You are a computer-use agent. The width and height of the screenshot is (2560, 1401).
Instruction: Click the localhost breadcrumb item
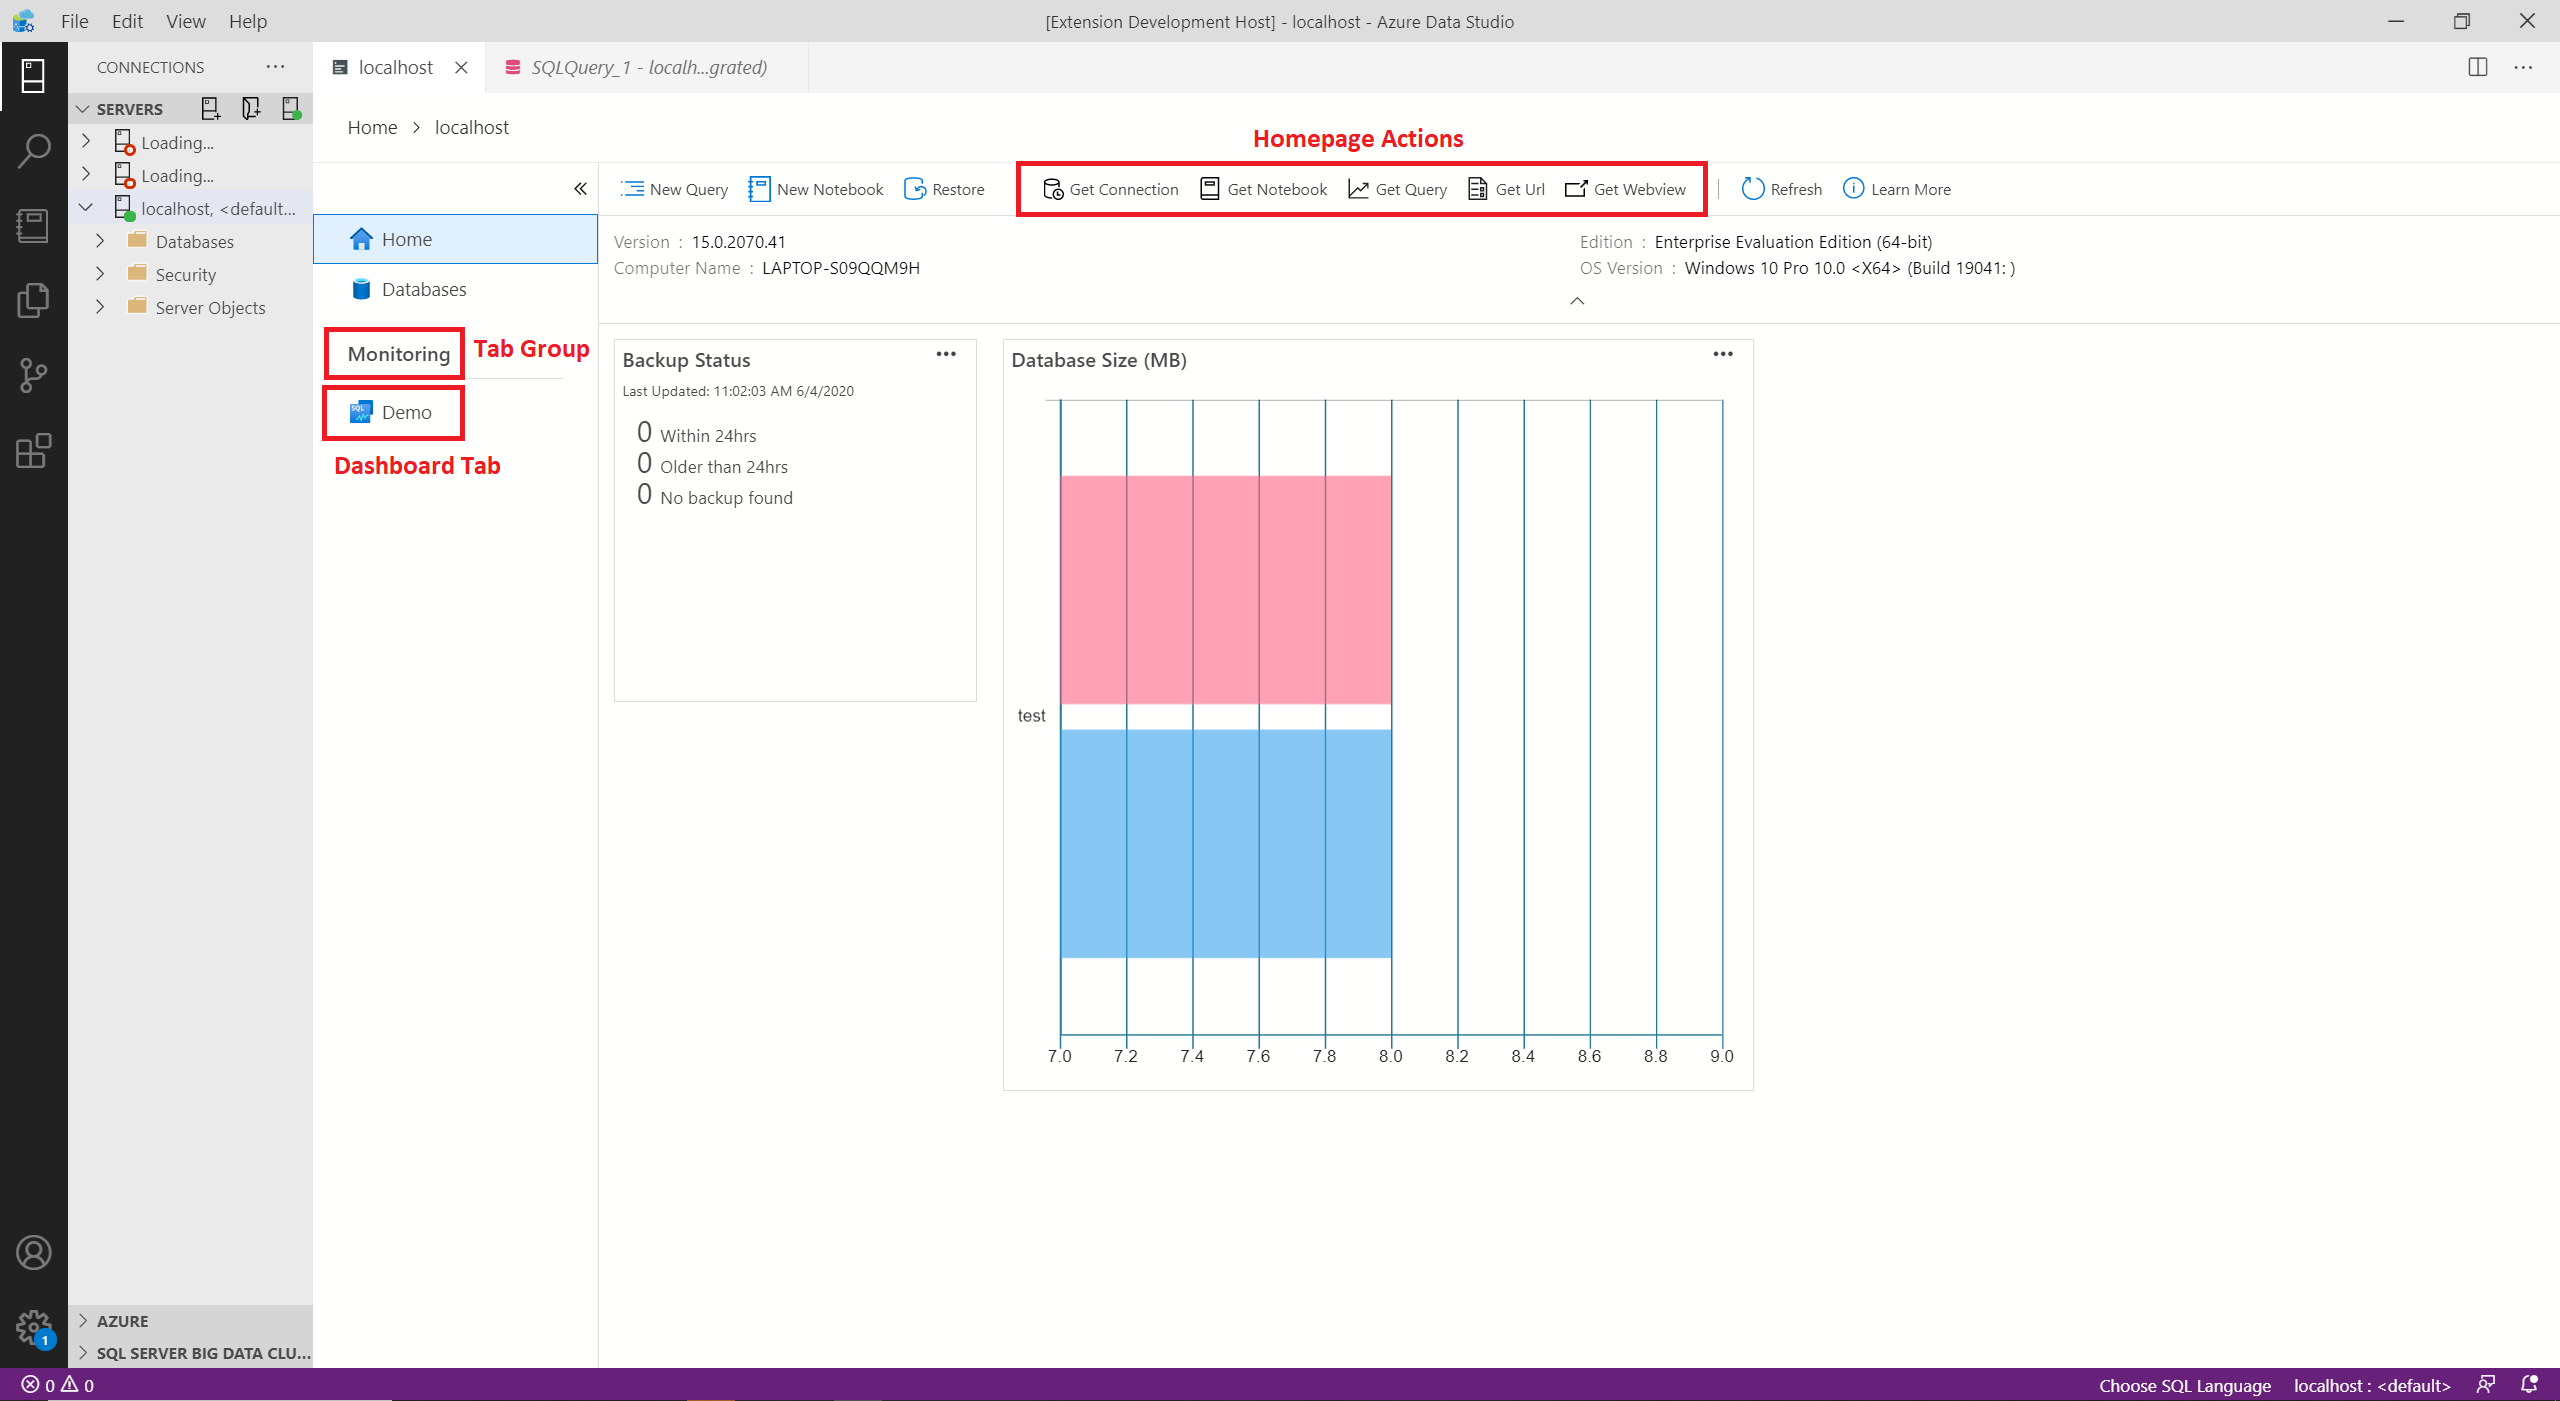[x=471, y=127]
